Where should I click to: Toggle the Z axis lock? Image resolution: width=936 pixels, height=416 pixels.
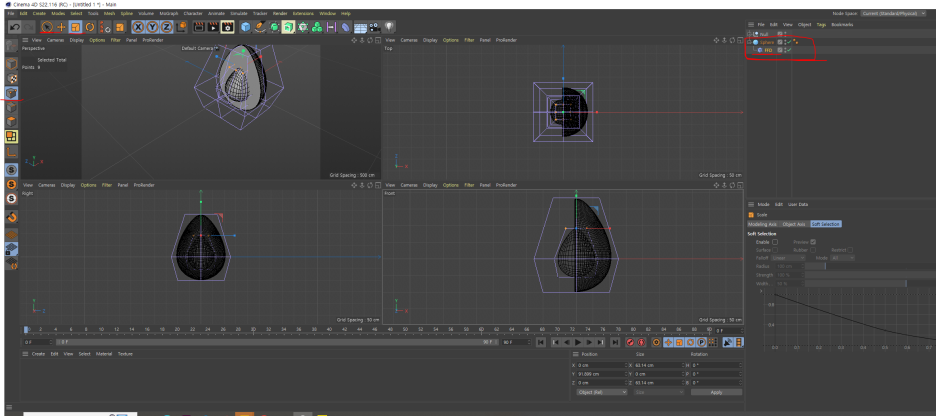[167, 27]
